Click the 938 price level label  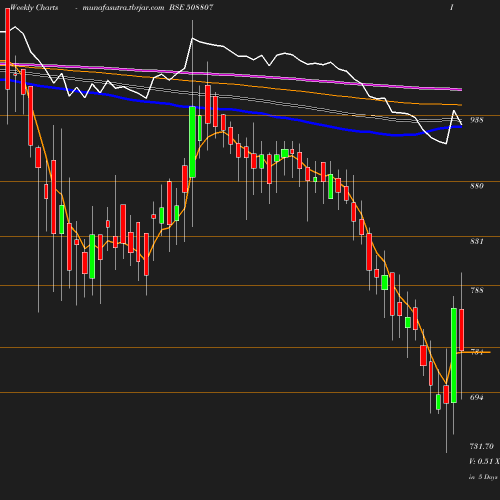tap(477, 120)
